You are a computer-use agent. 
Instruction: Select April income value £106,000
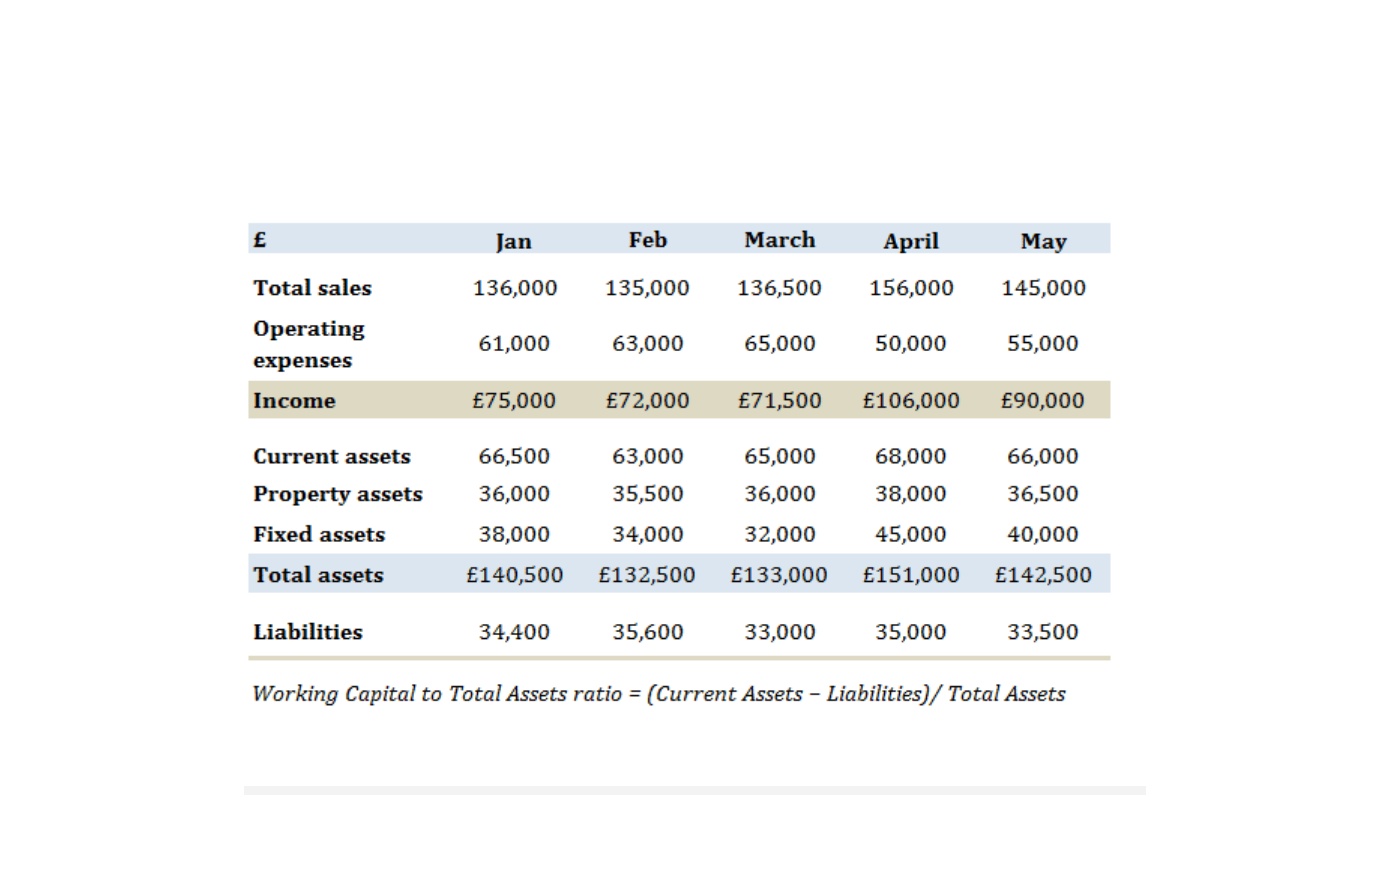[911, 401]
